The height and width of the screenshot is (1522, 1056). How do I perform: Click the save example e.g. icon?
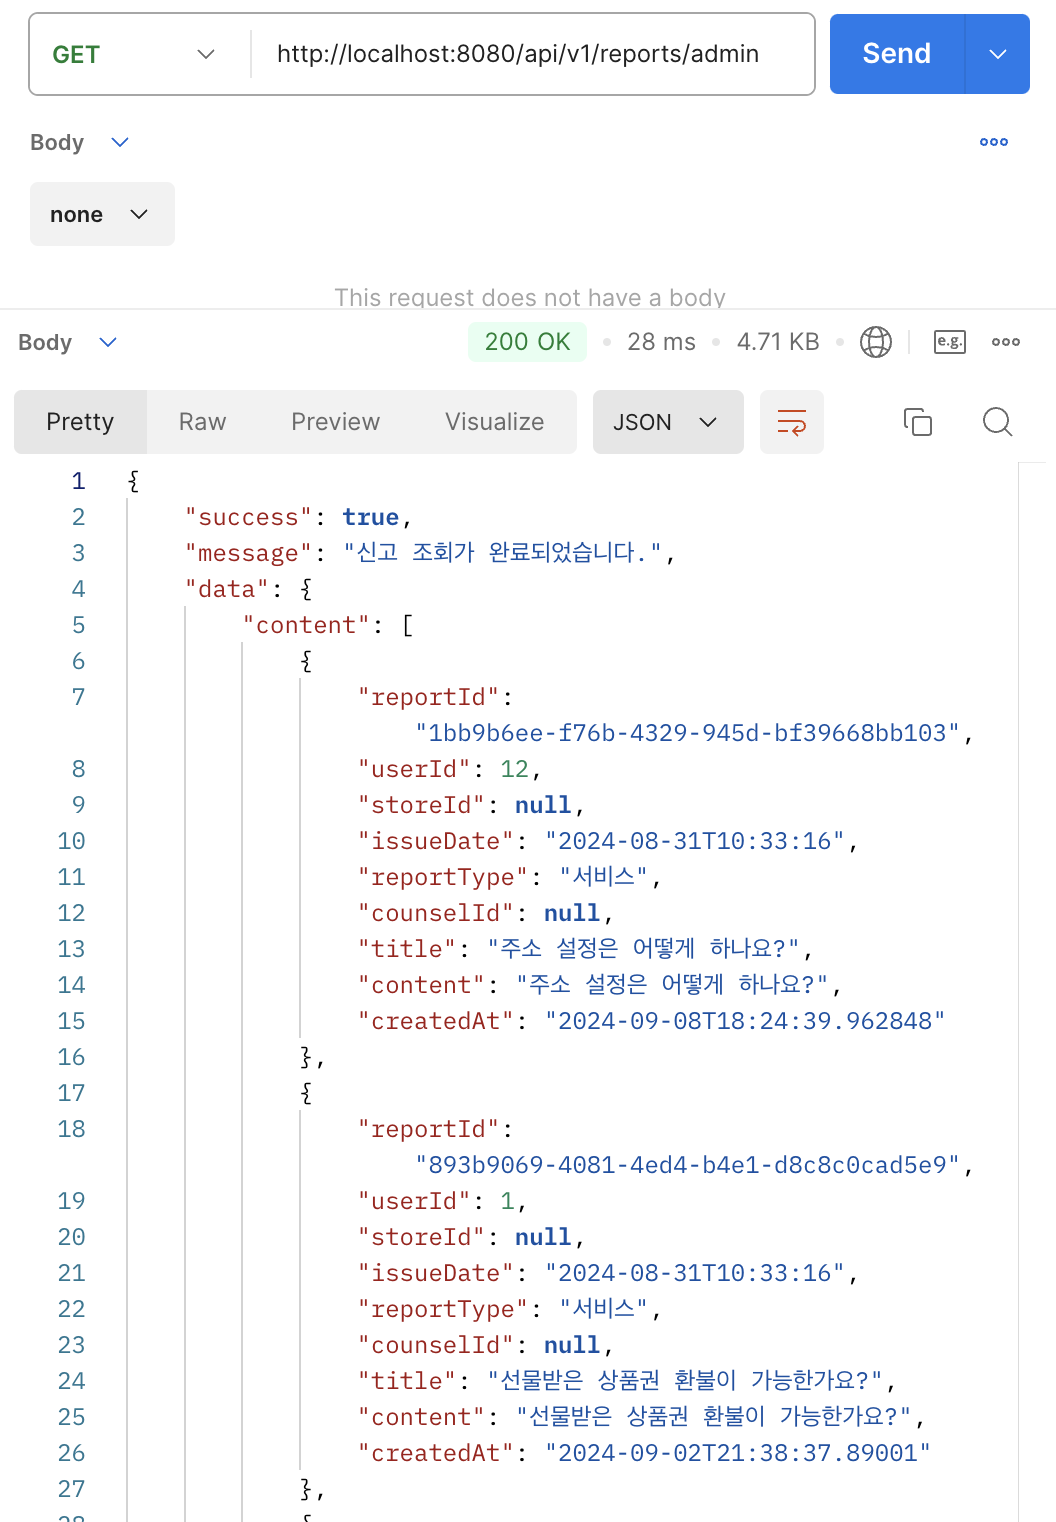click(x=949, y=342)
